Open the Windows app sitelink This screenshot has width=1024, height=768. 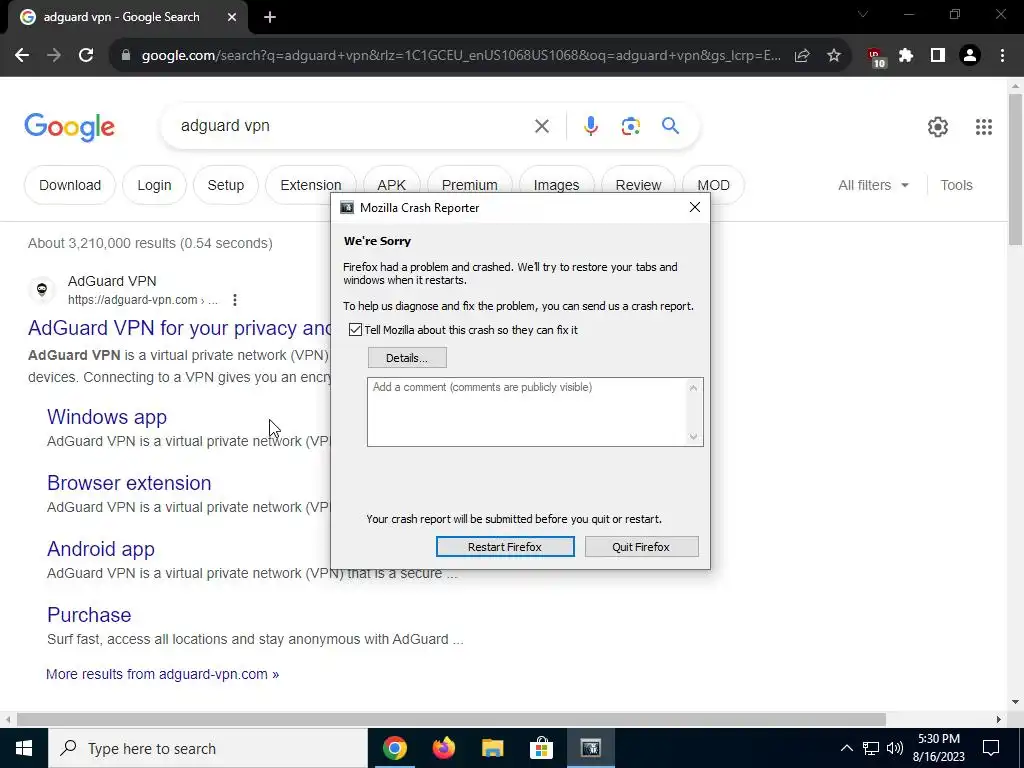point(106,417)
